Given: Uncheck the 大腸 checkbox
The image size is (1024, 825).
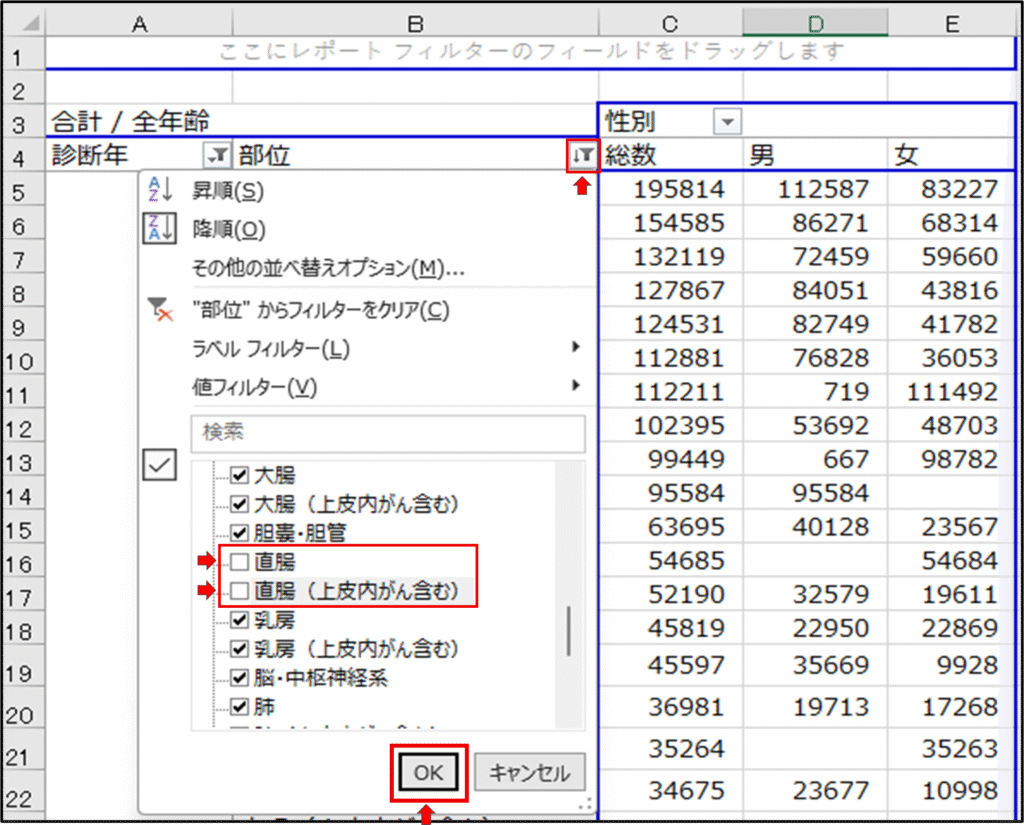Looking at the screenshot, I should point(240,474).
